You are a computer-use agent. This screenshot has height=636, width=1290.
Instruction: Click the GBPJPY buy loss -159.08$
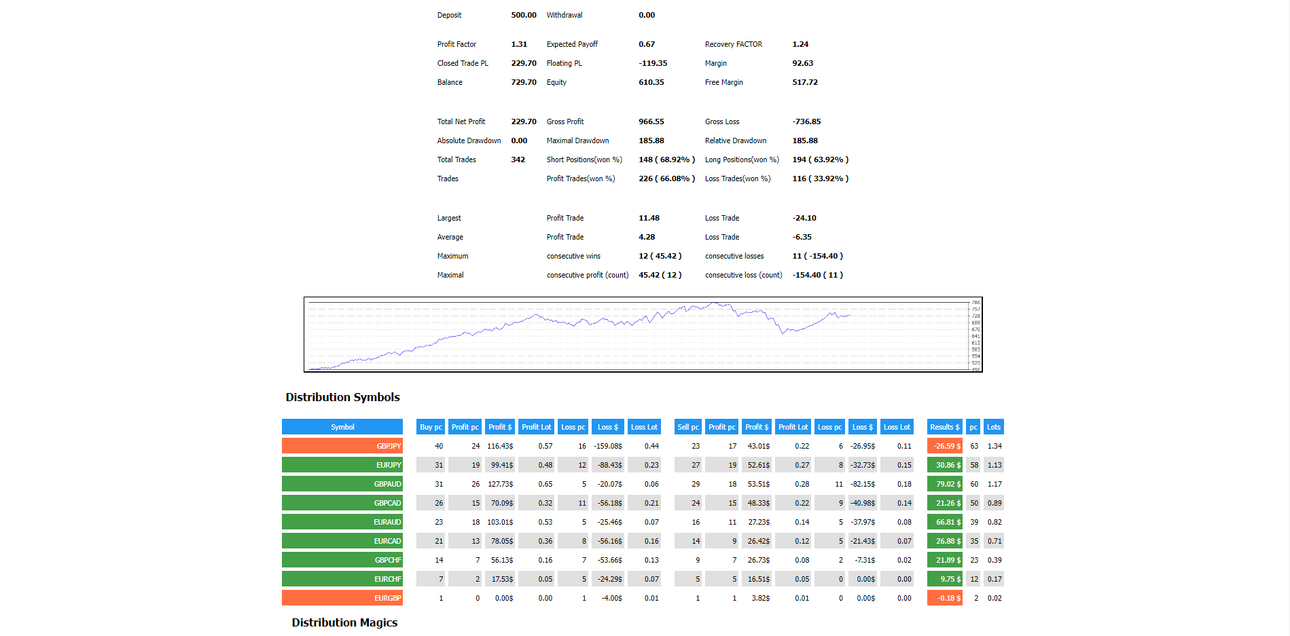607,446
